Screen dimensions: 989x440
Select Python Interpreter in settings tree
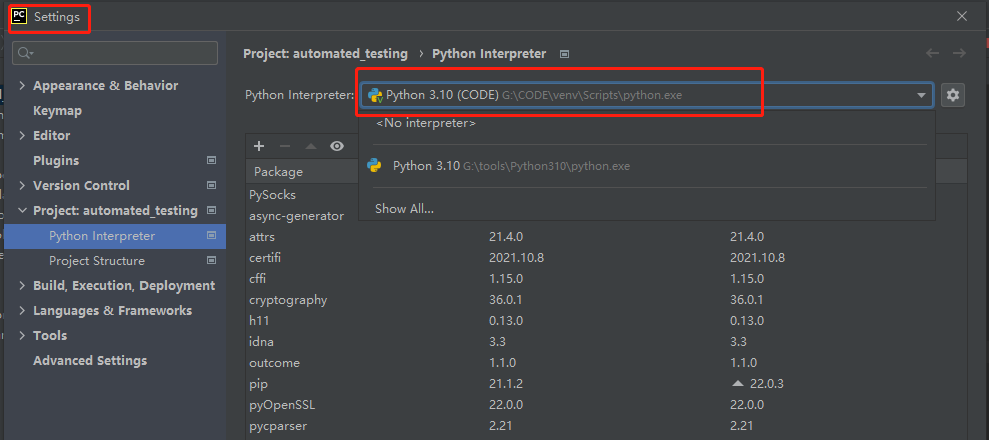tap(115, 236)
